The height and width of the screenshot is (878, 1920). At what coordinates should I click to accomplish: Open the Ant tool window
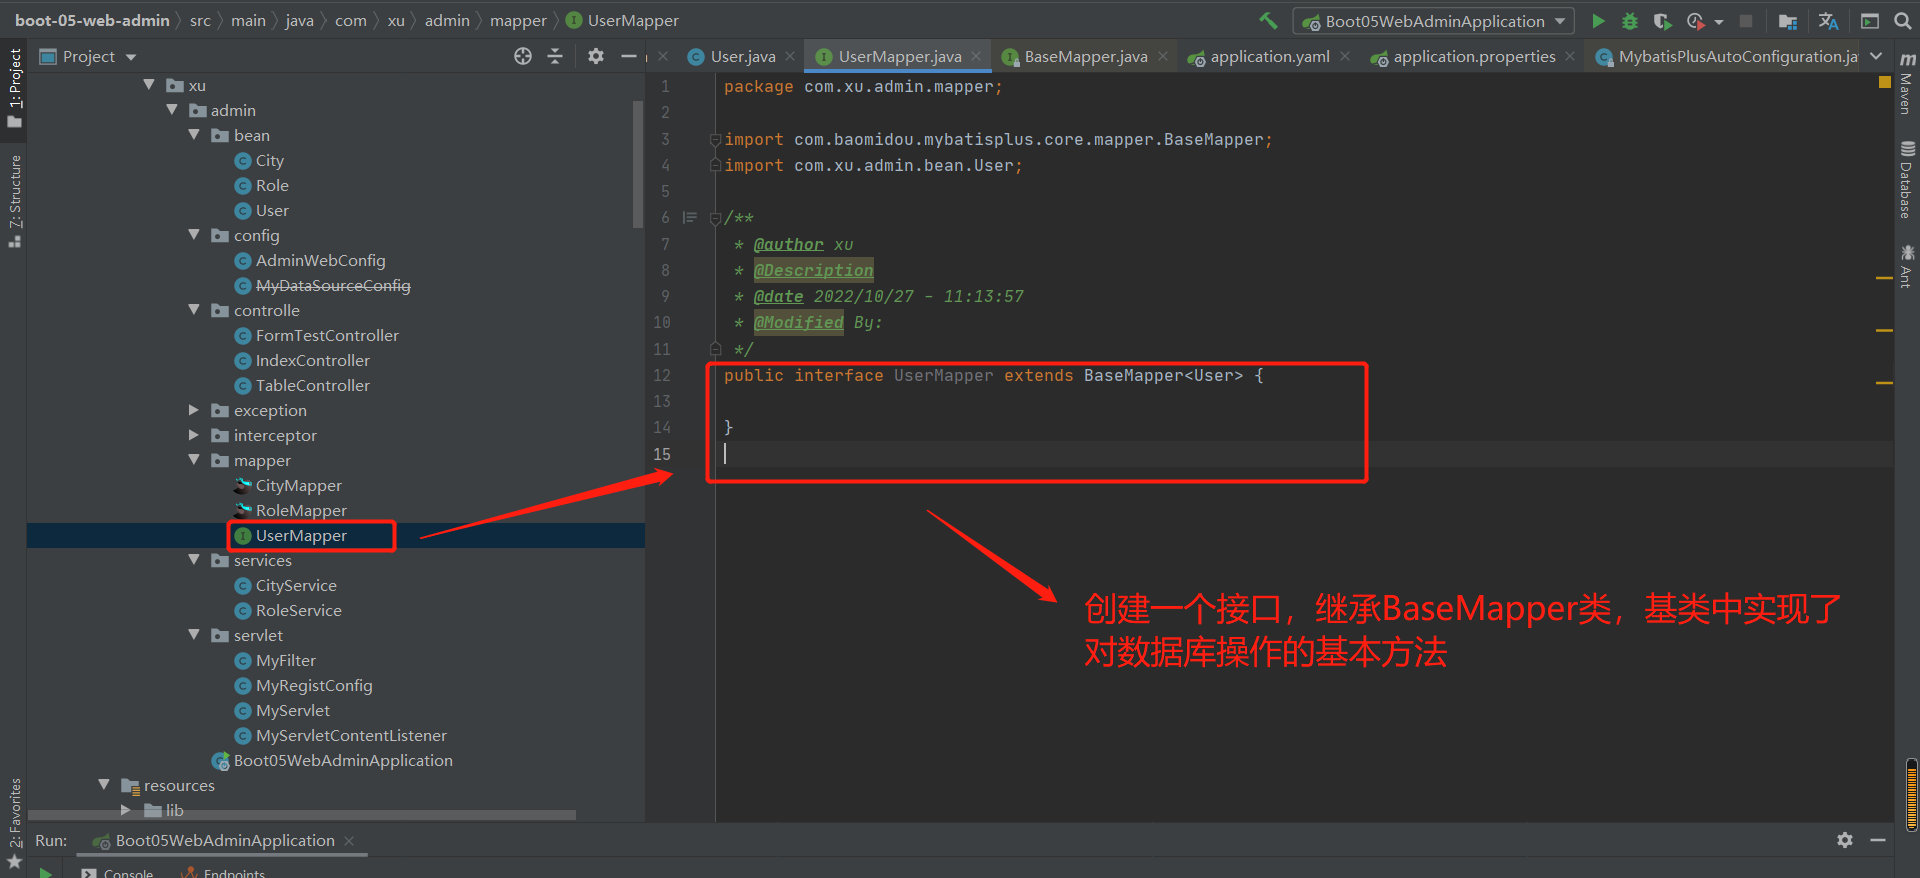pyautogui.click(x=1907, y=266)
